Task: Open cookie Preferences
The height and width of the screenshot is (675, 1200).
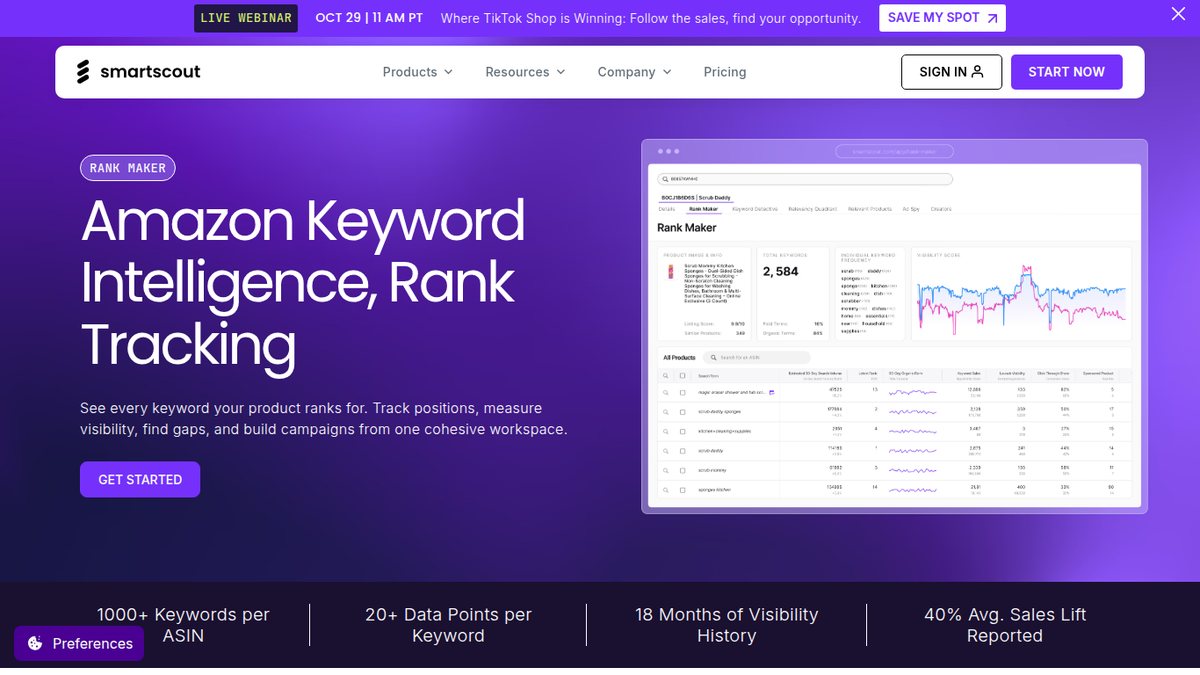Action: tap(79, 644)
